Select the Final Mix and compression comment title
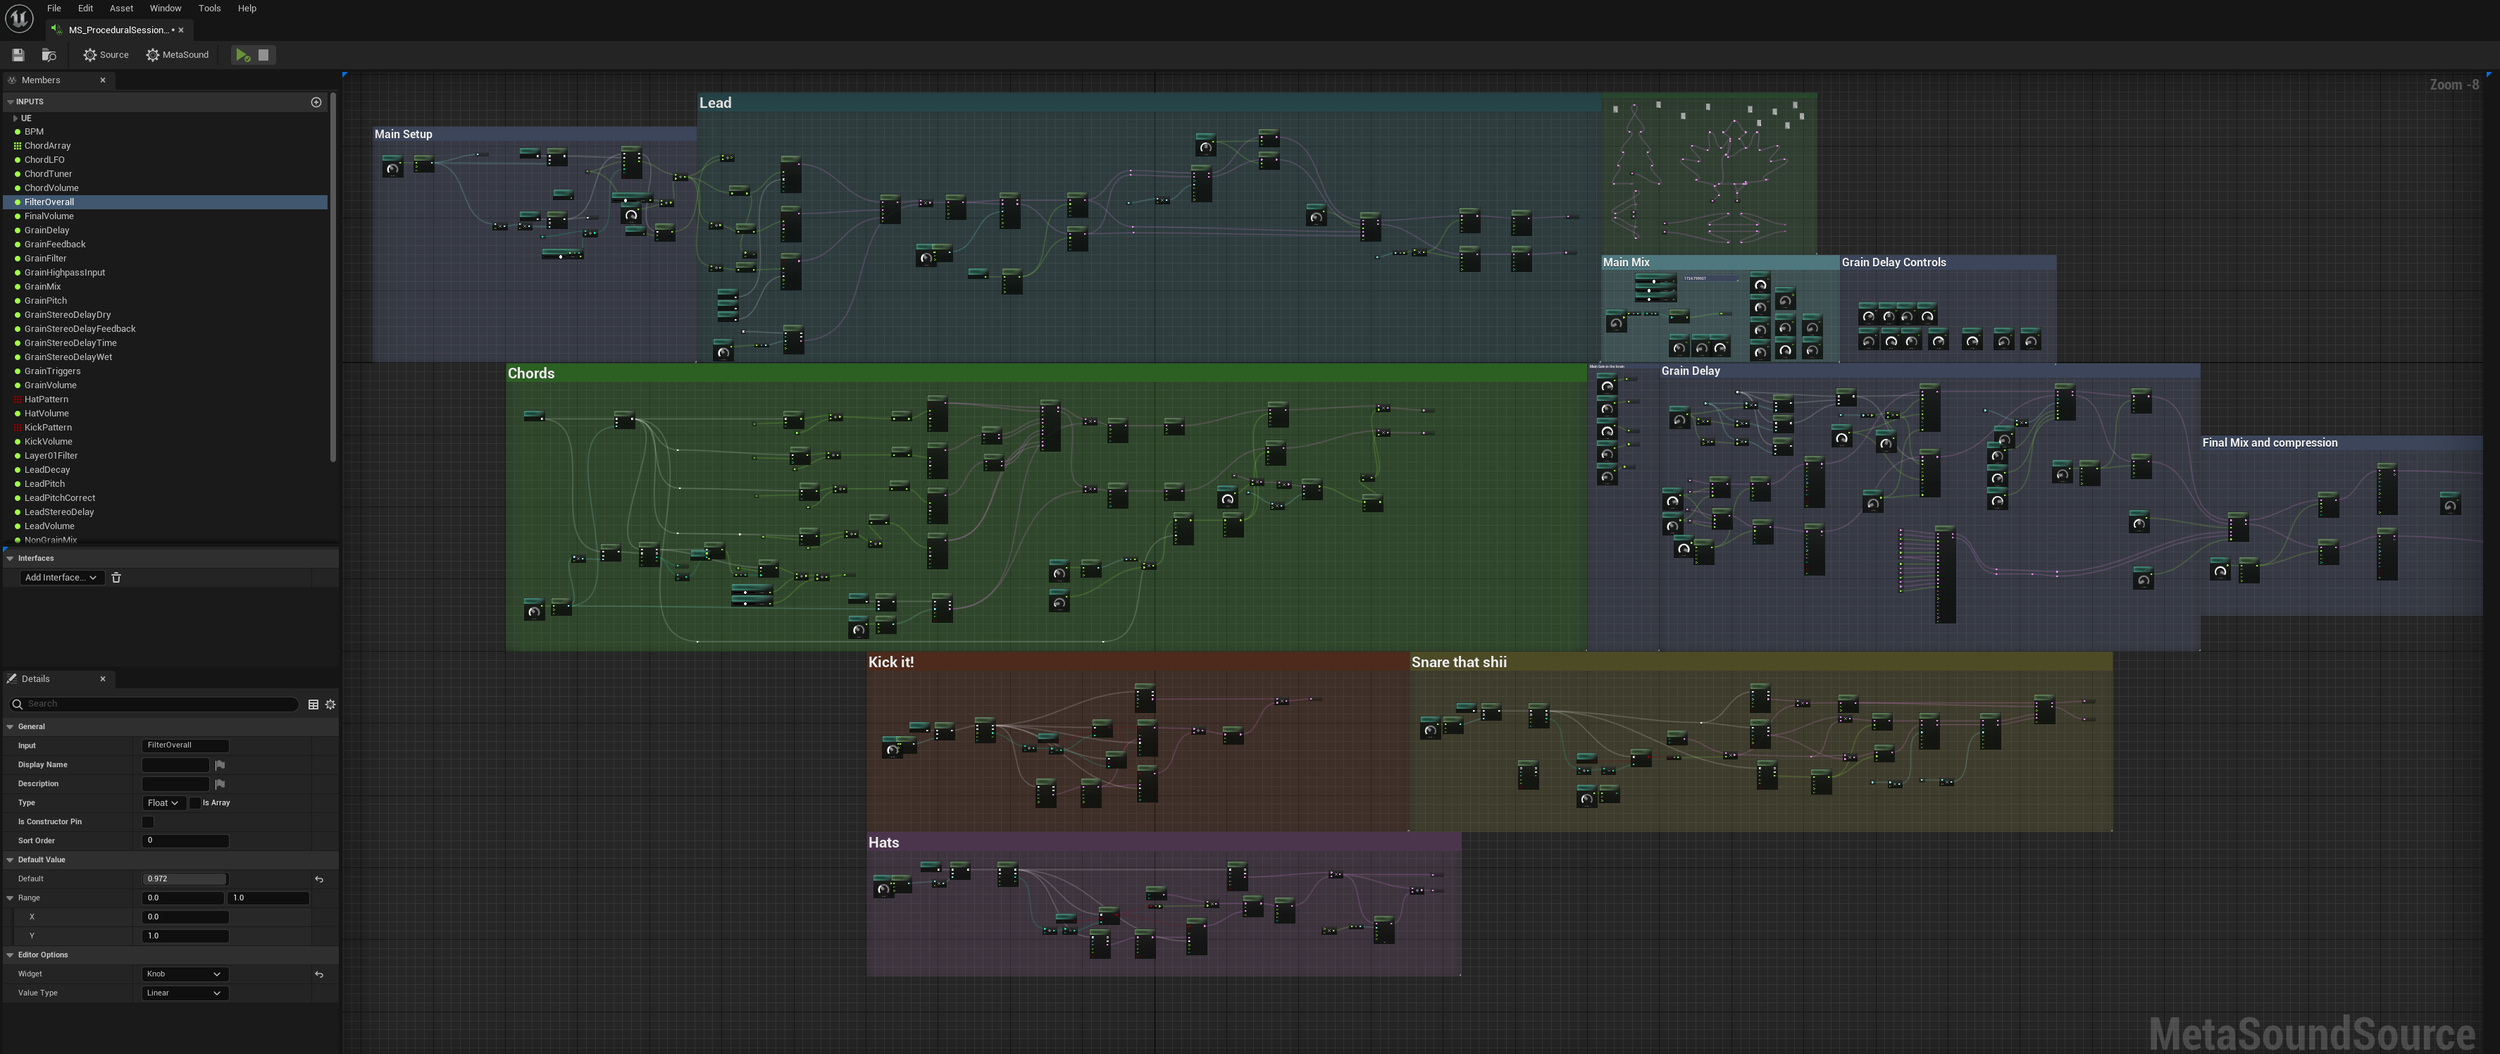This screenshot has width=2500, height=1054. 2270,443
